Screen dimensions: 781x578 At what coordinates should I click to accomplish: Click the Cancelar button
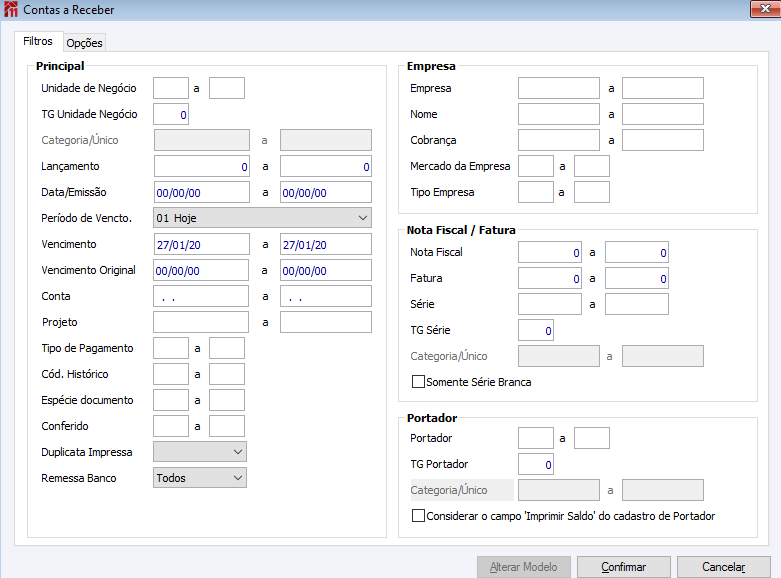point(723,567)
